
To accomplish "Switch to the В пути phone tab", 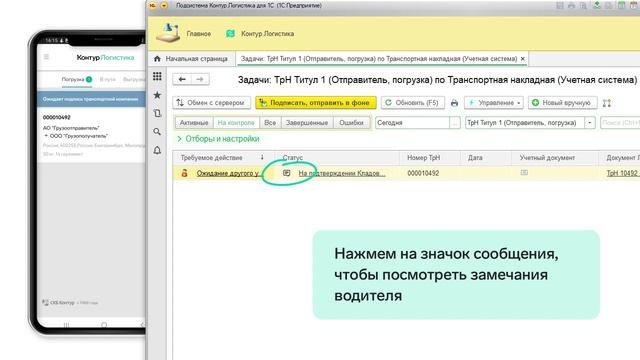I will coord(108,79).
